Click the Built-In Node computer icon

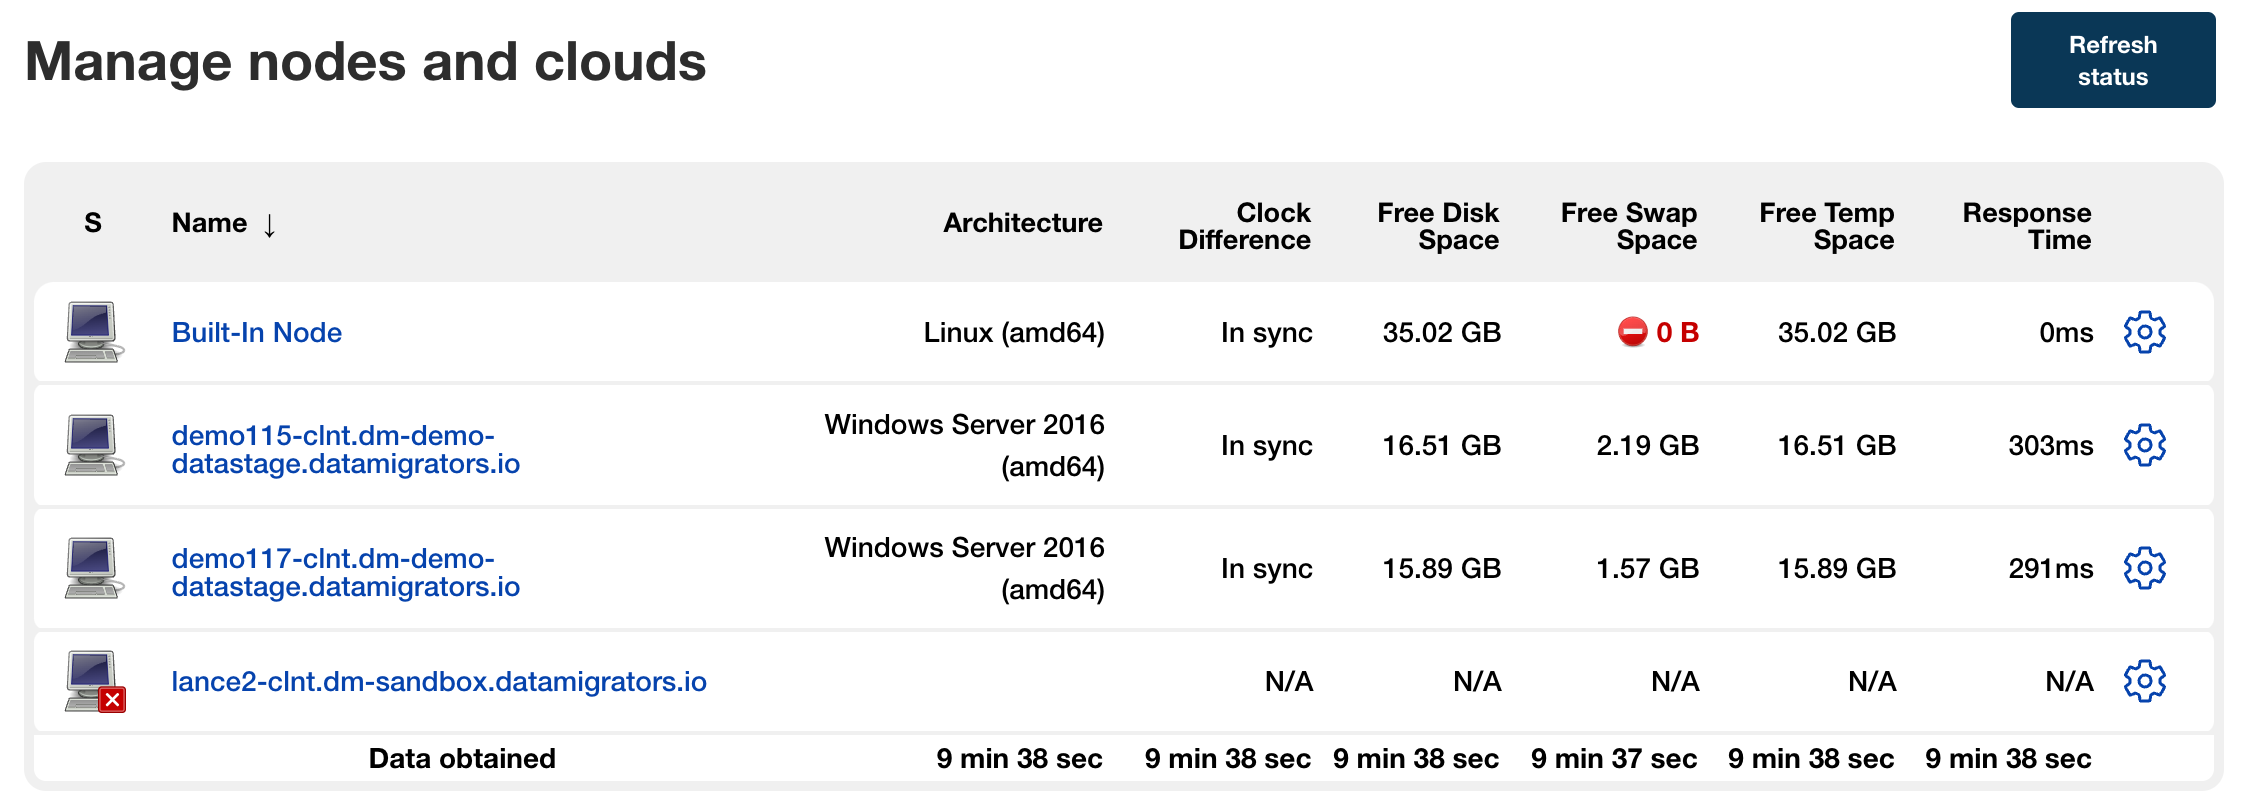93,332
